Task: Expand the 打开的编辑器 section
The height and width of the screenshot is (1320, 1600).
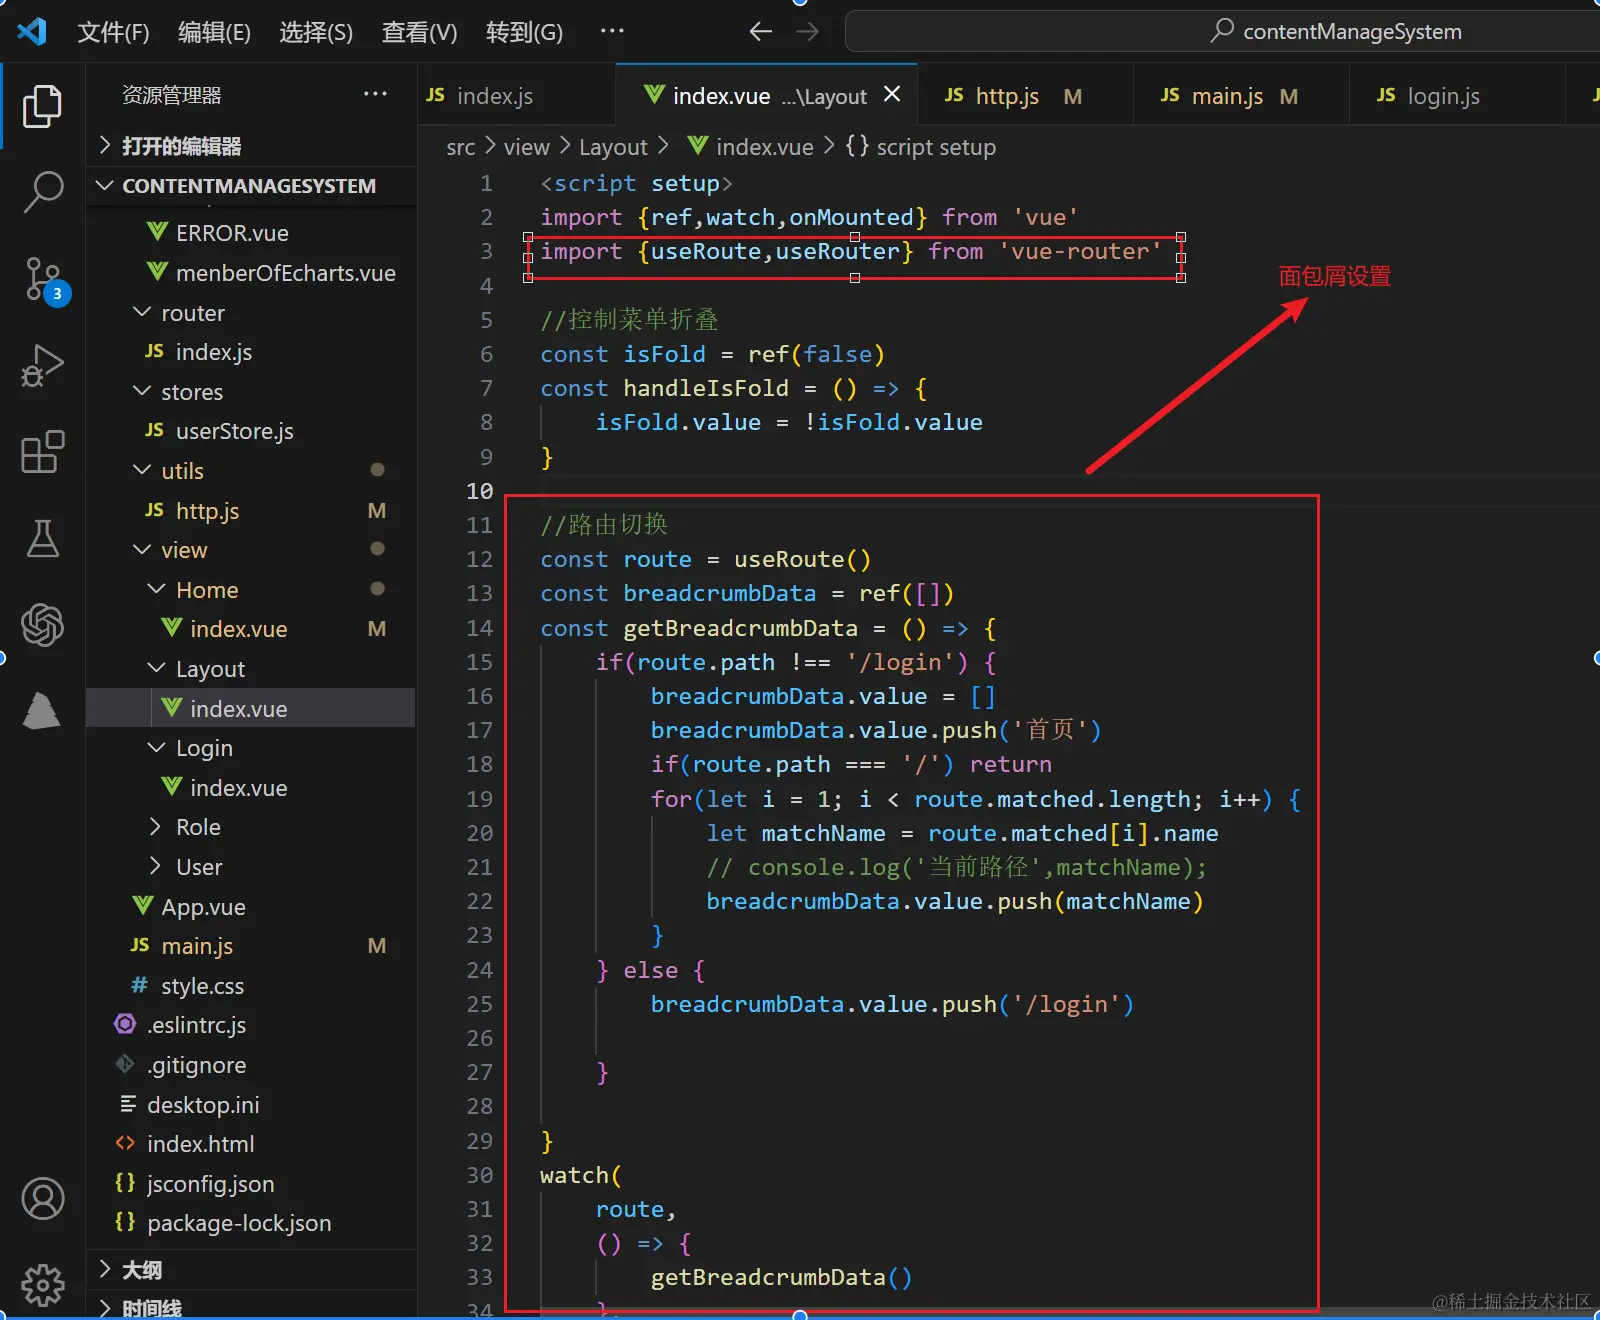Action: (181, 147)
